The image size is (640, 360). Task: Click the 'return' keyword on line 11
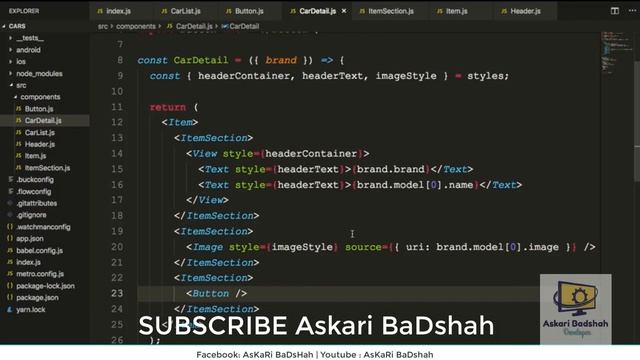coord(168,107)
